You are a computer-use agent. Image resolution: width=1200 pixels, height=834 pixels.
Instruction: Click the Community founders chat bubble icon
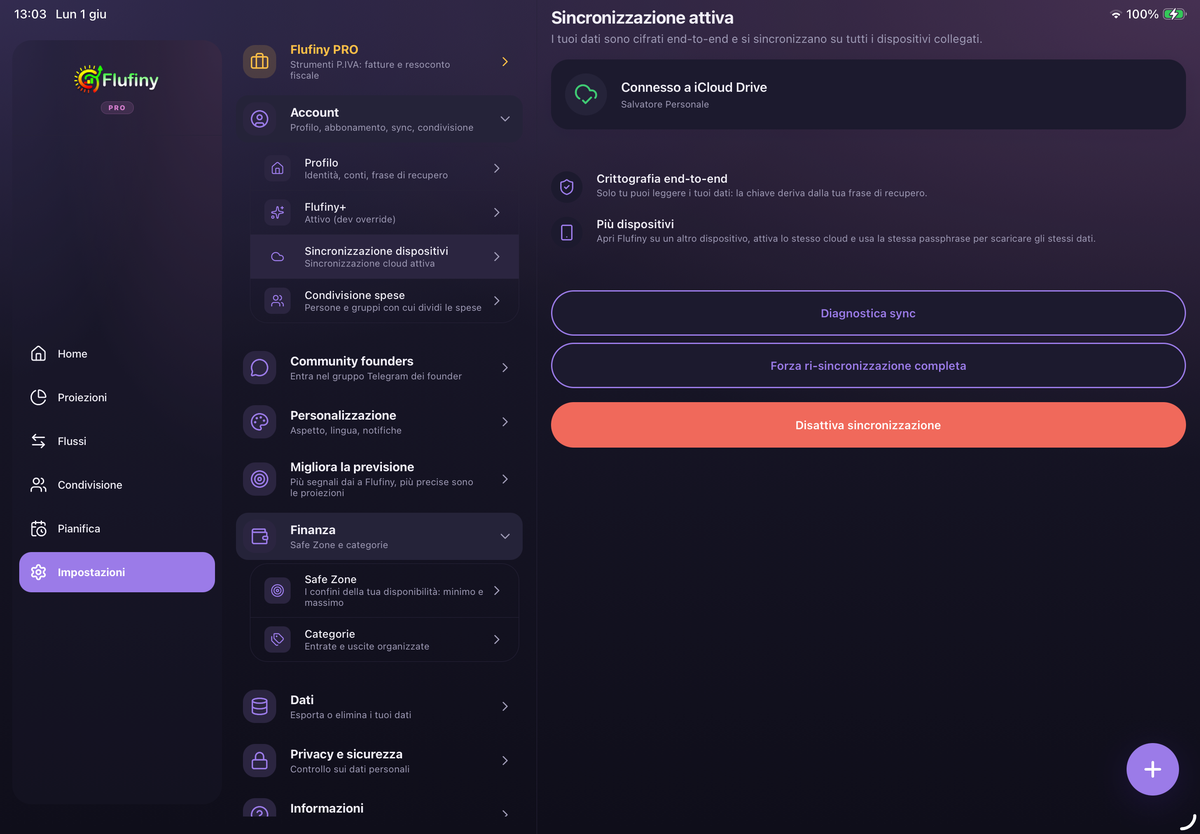[260, 368]
